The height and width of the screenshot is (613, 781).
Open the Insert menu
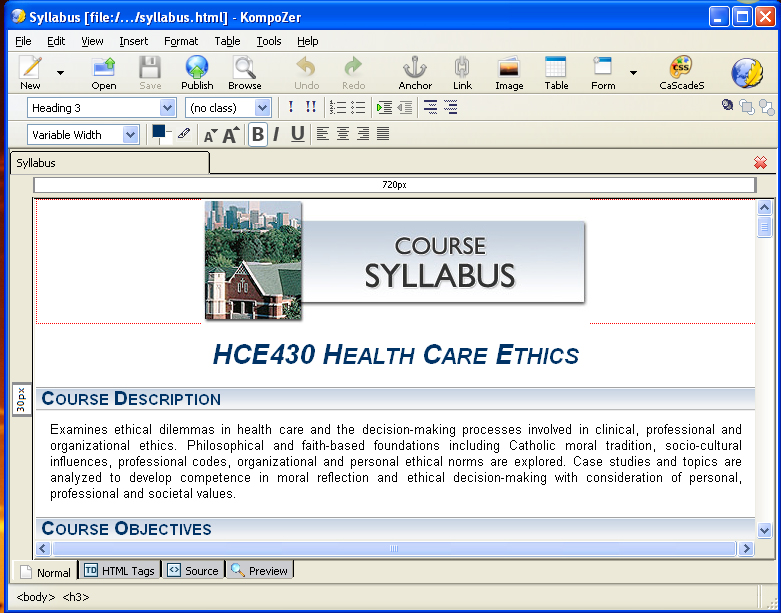(x=133, y=41)
